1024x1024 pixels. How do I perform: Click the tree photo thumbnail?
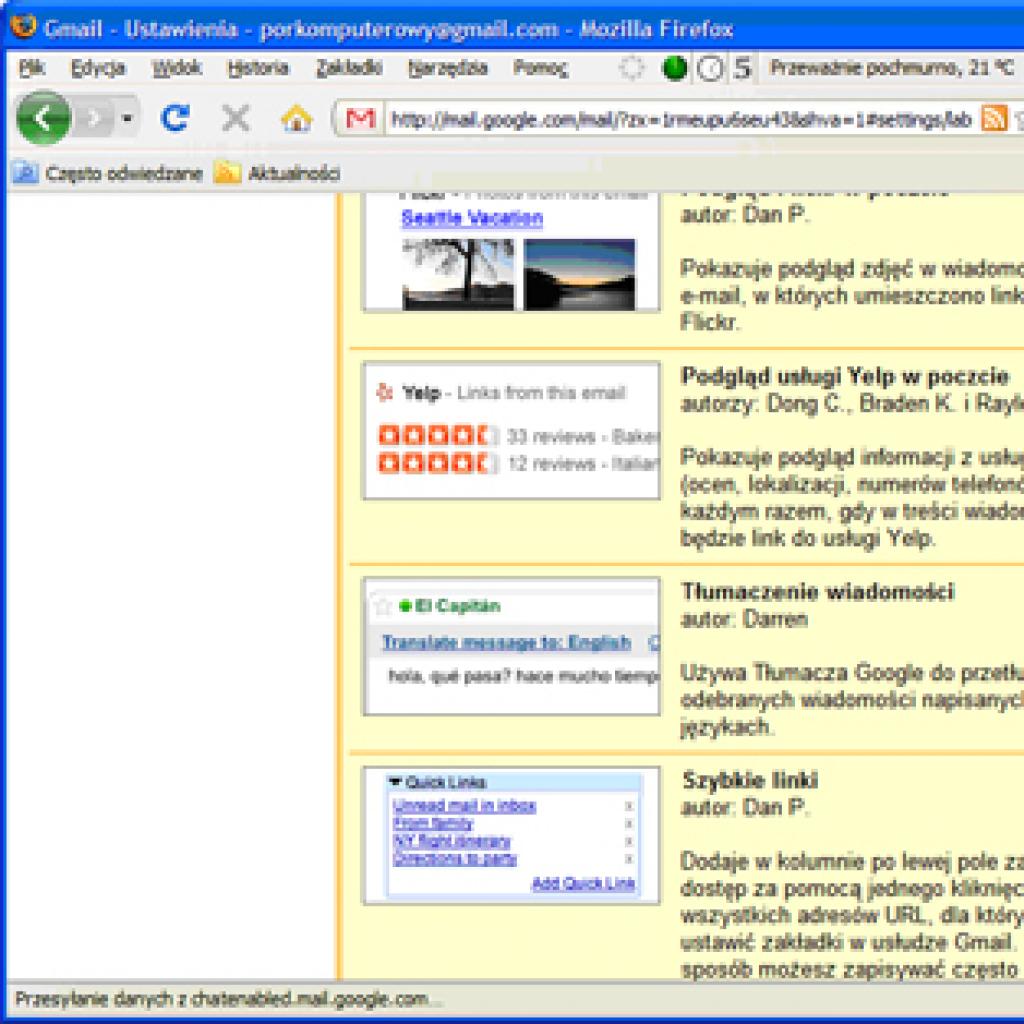[x=458, y=274]
